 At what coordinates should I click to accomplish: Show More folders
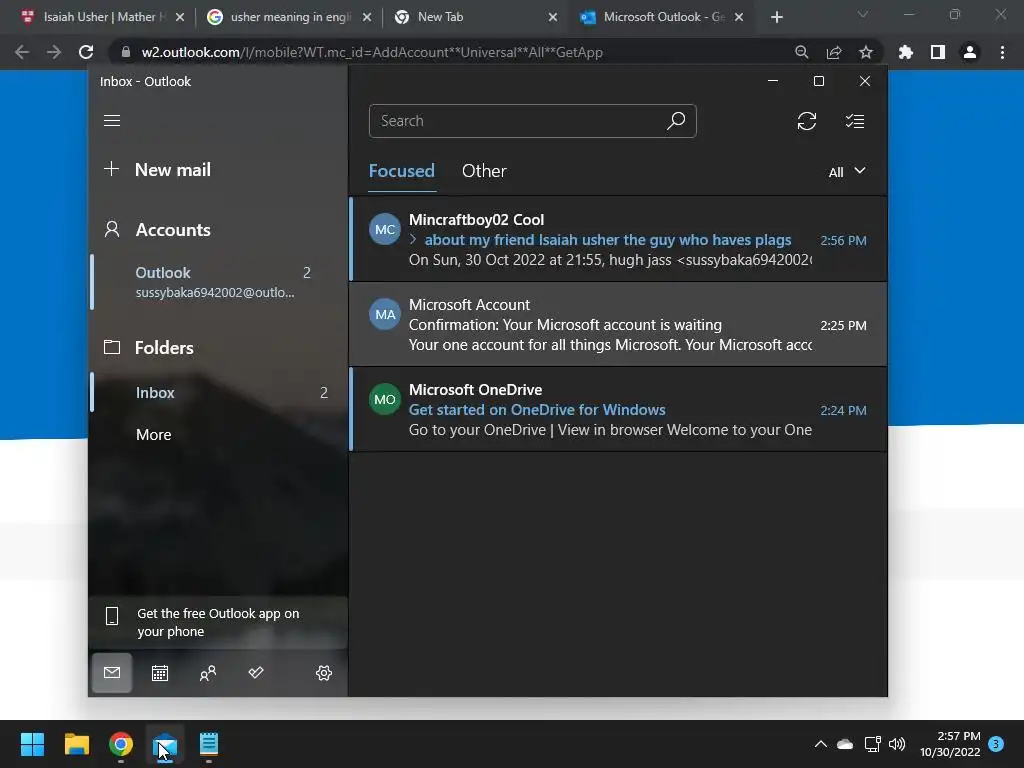pyautogui.click(x=153, y=435)
